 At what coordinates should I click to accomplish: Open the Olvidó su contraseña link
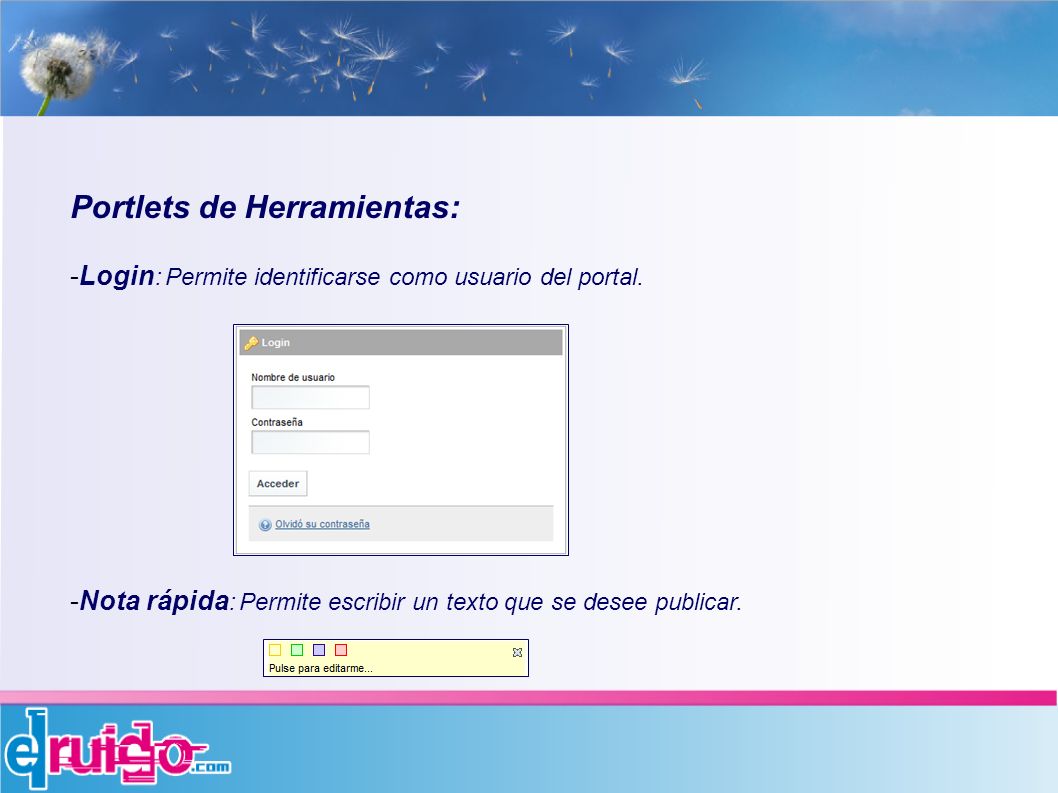(322, 524)
